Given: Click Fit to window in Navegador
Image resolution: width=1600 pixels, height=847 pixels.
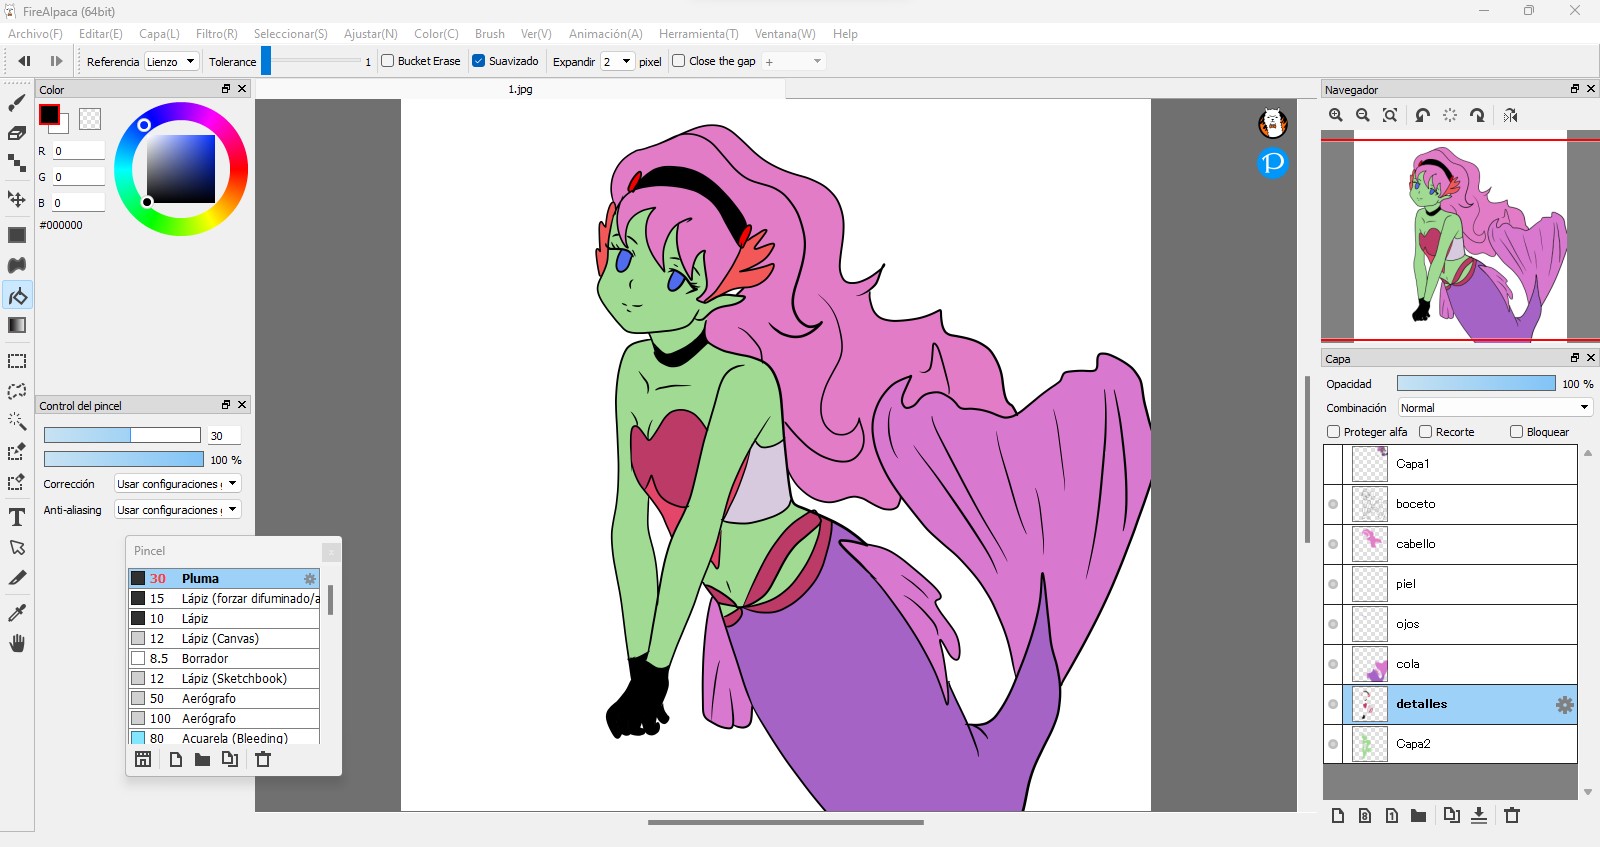Looking at the screenshot, I should point(1390,115).
